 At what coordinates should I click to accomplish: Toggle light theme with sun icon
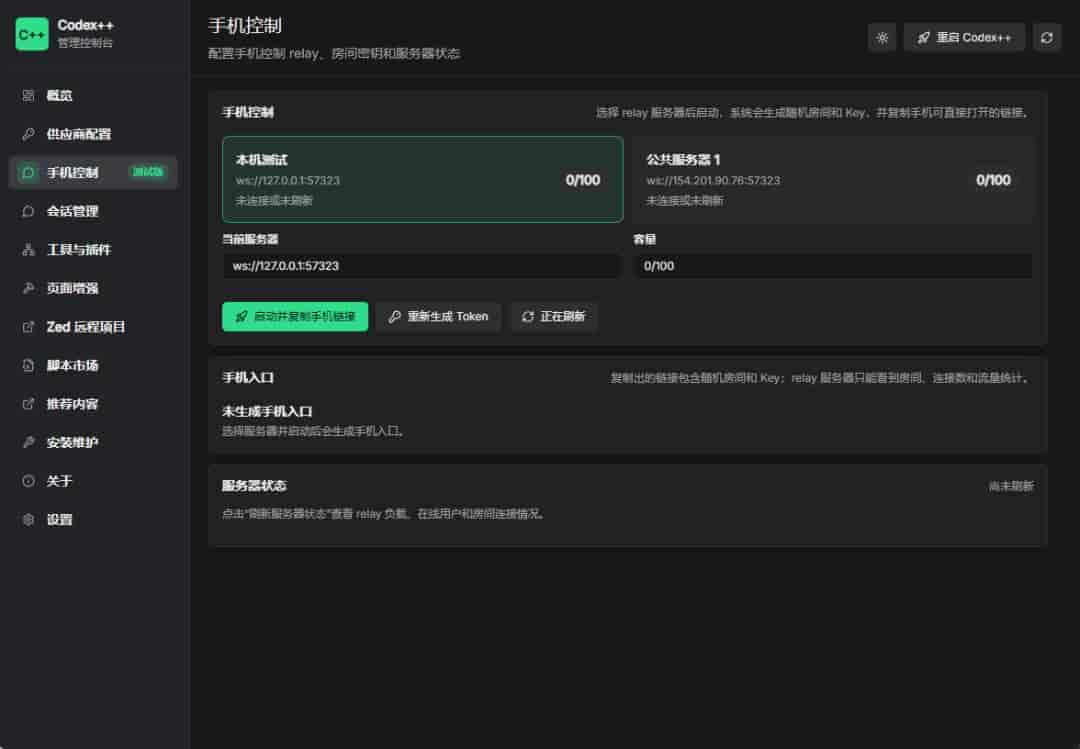tap(882, 38)
